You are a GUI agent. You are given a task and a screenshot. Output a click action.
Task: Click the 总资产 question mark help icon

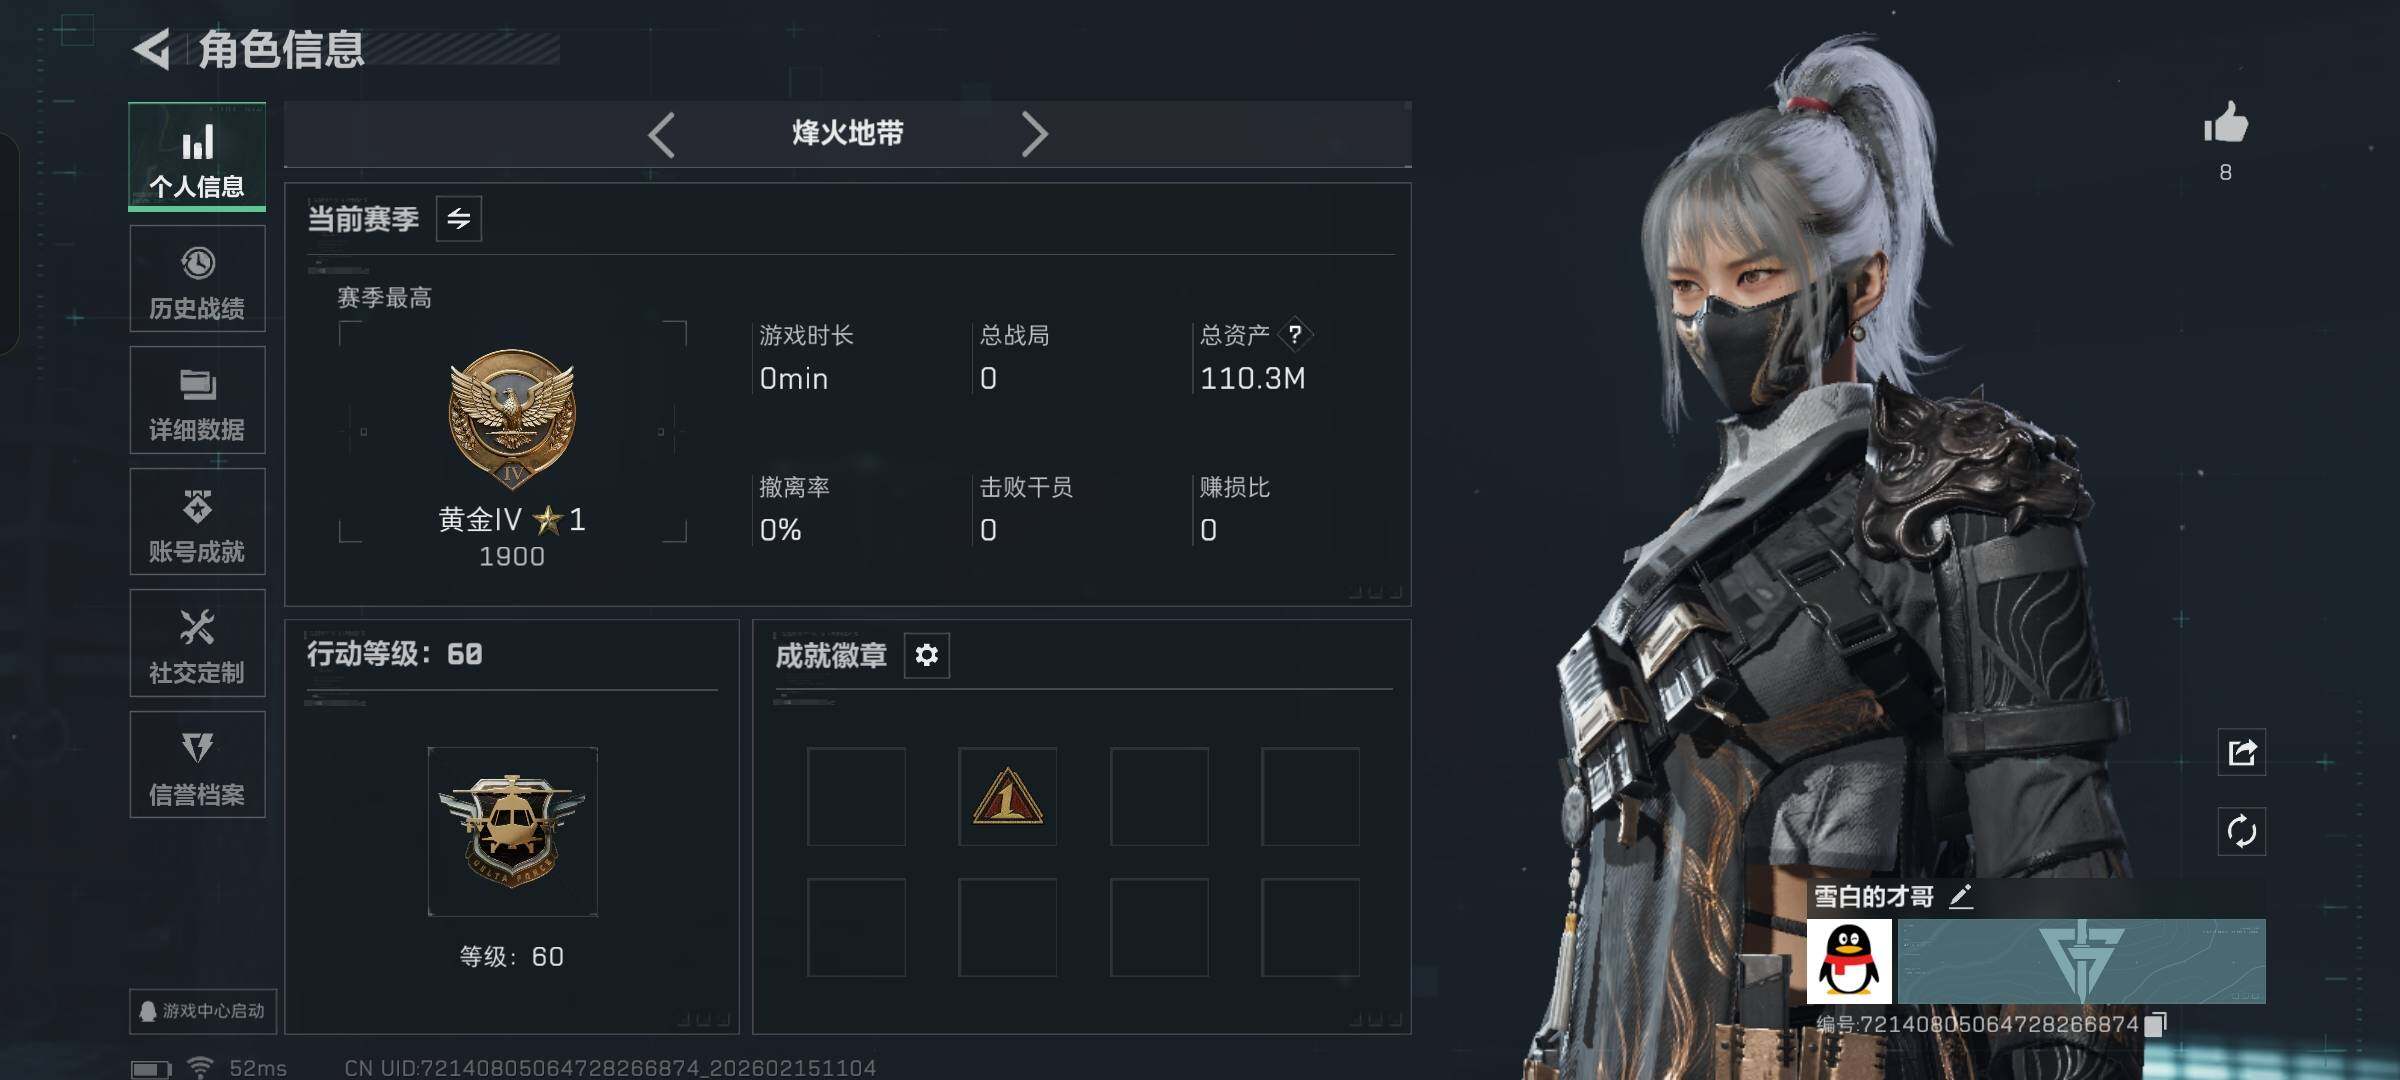coord(1295,334)
